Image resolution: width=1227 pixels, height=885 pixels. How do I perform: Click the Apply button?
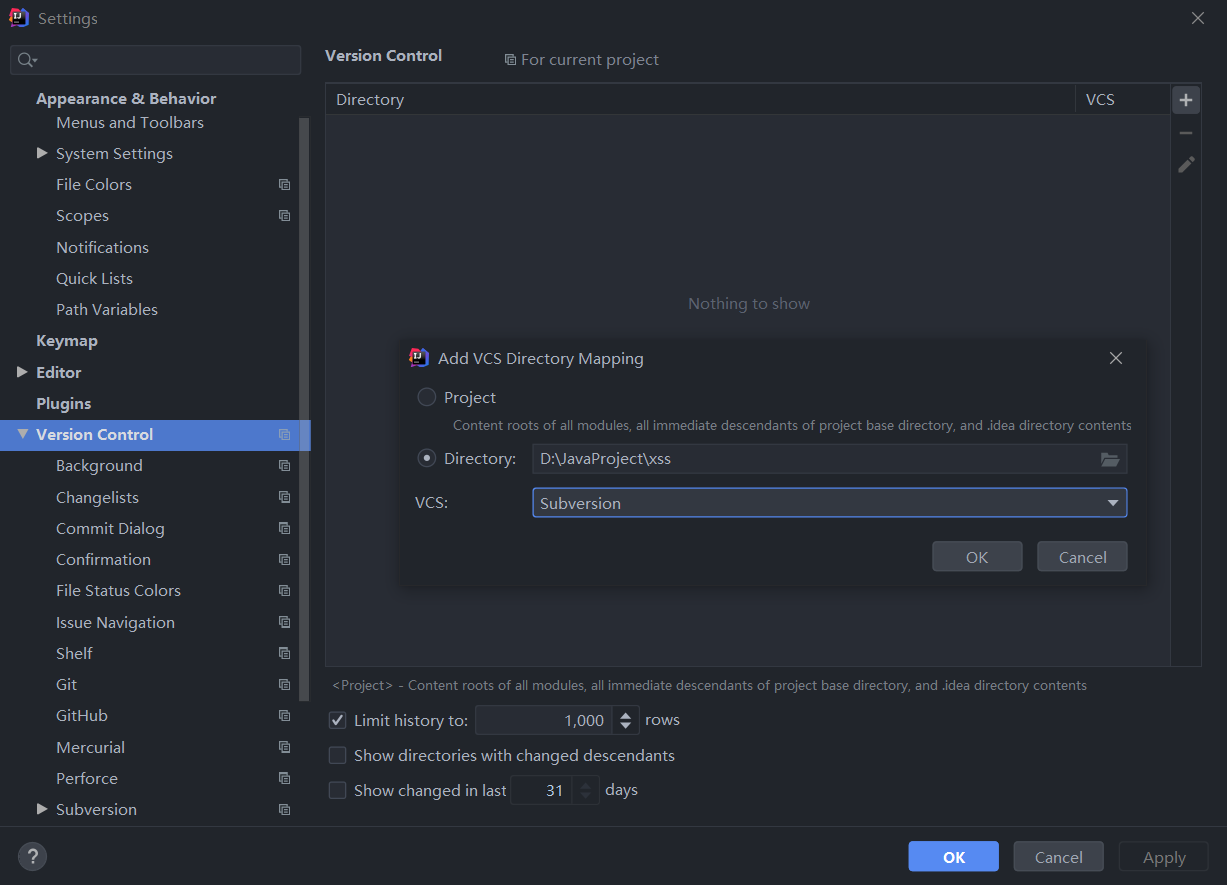pyautogui.click(x=1164, y=857)
